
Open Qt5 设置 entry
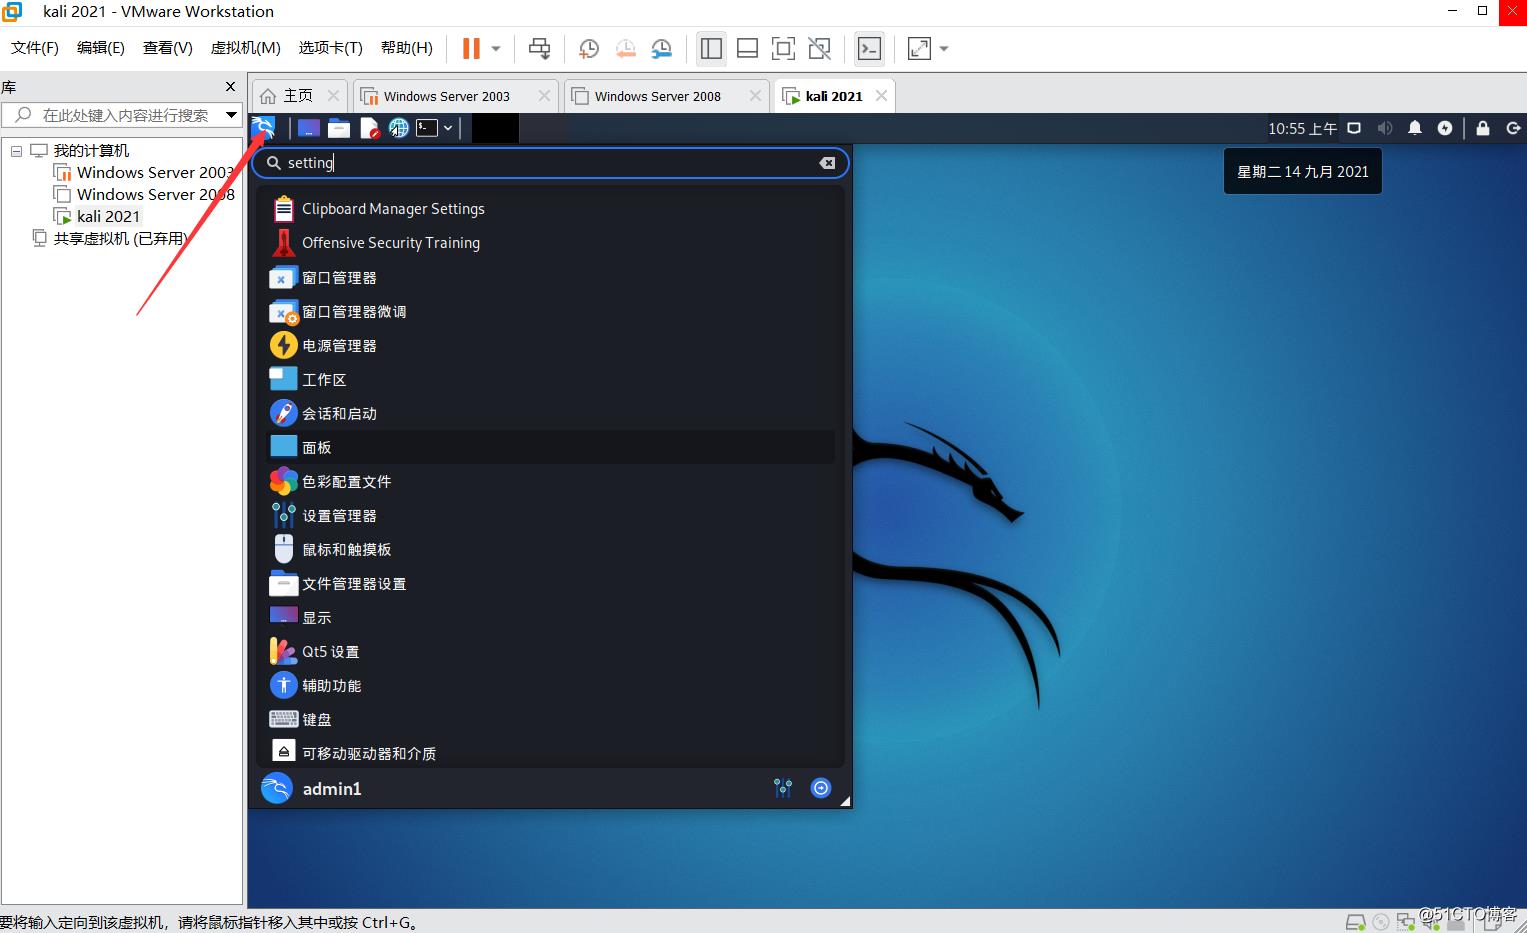(x=552, y=651)
